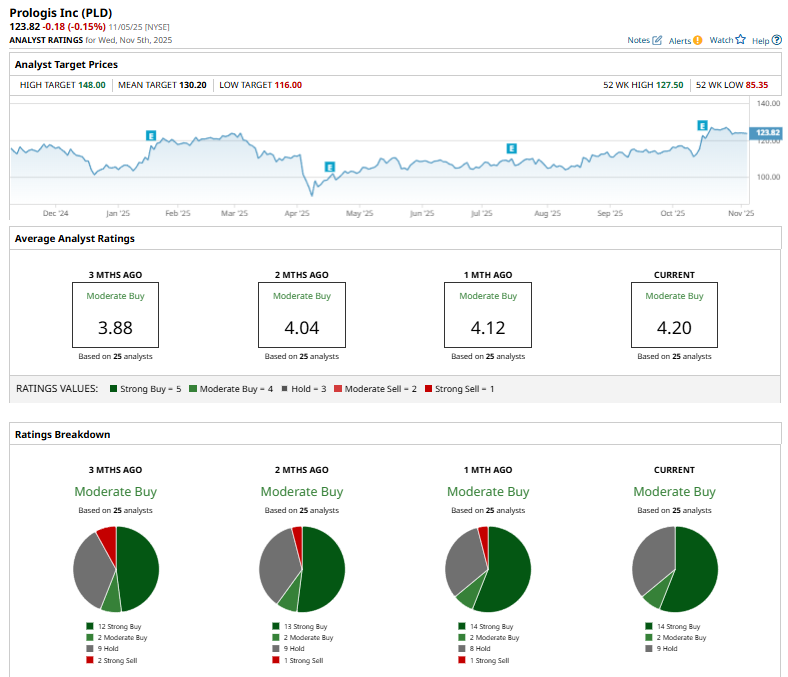
Task: Click the earnings marker near Apr '25
Action: tap(329, 167)
